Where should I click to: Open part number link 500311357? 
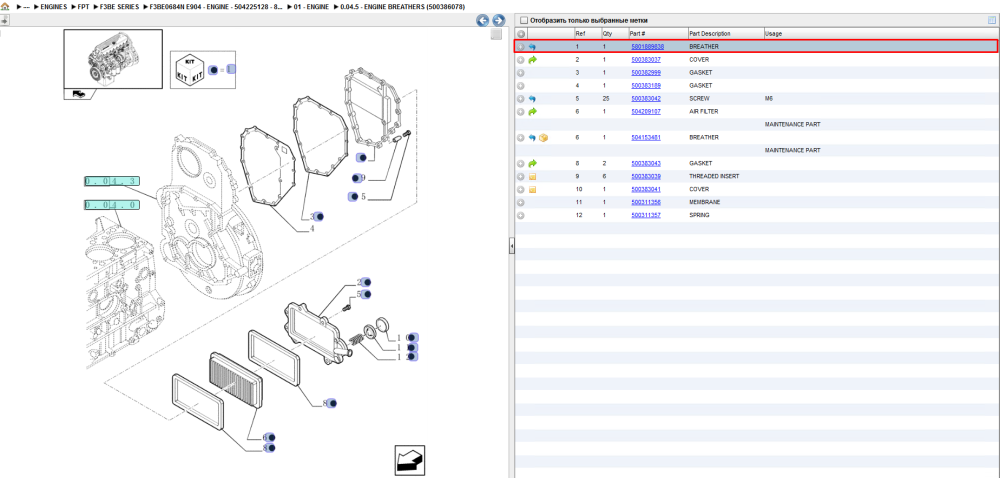[646, 215]
